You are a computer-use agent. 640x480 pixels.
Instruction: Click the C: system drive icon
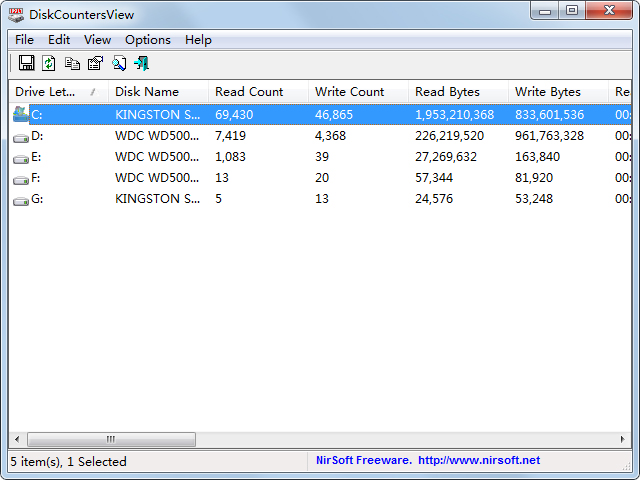[x=20, y=114]
